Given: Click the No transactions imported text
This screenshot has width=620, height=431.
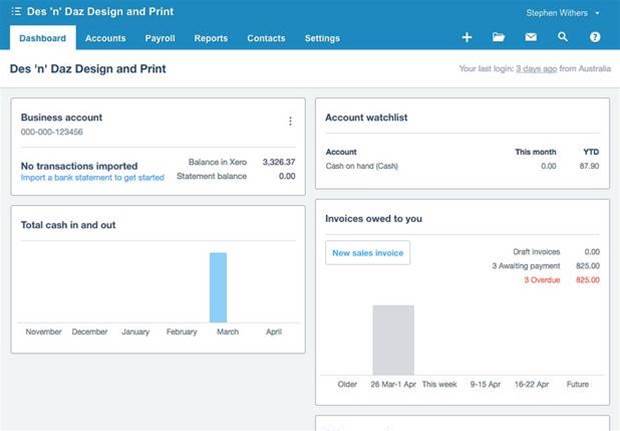Looking at the screenshot, I should pyautogui.click(x=79, y=166).
